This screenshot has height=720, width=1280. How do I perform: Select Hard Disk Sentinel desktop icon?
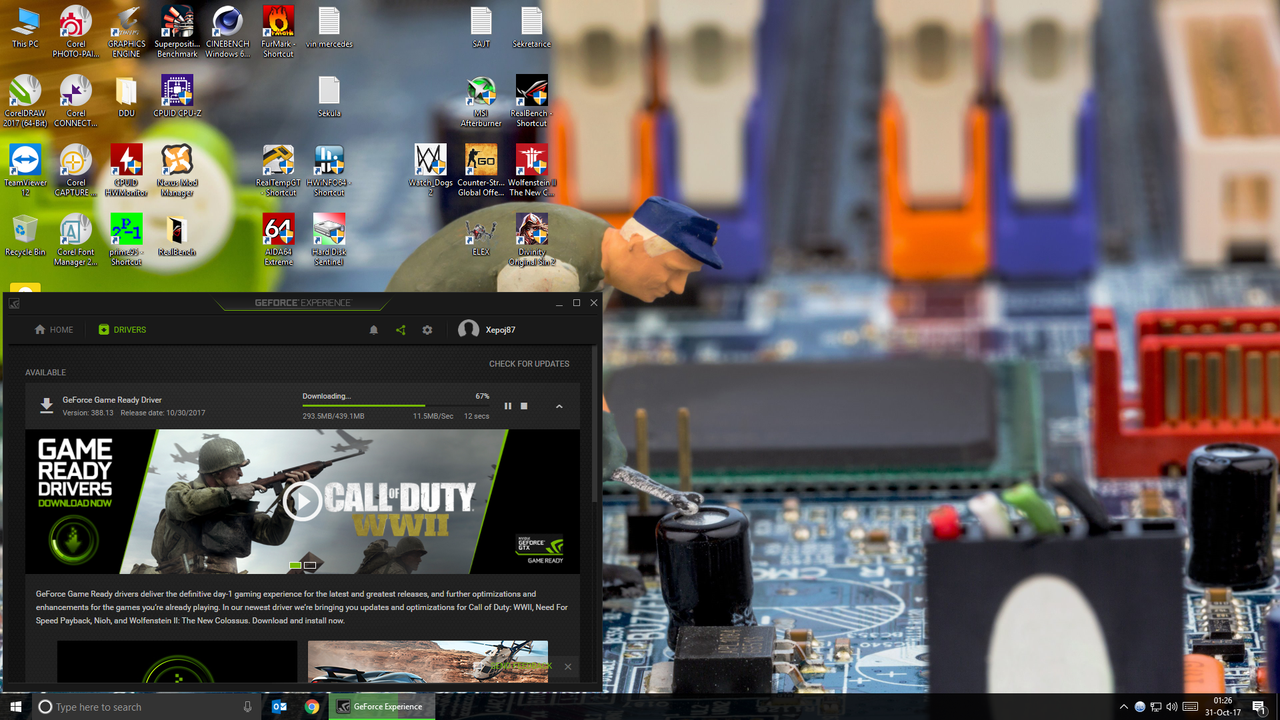(x=329, y=240)
